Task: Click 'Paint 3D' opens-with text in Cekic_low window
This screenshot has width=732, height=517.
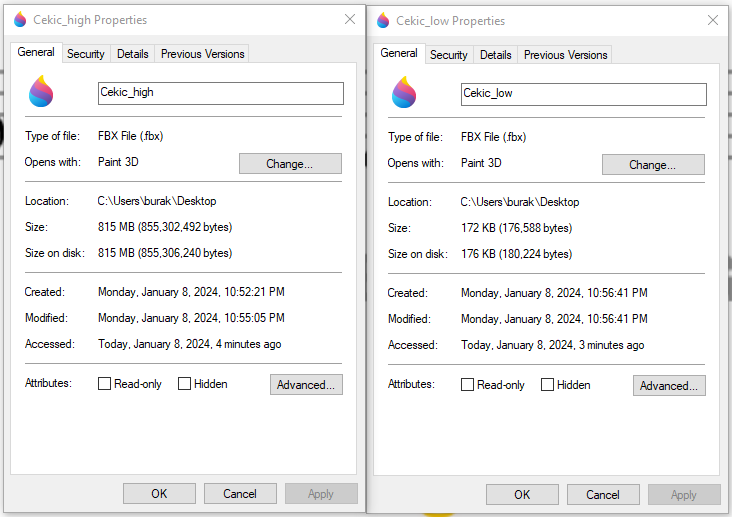Action: coord(481,163)
